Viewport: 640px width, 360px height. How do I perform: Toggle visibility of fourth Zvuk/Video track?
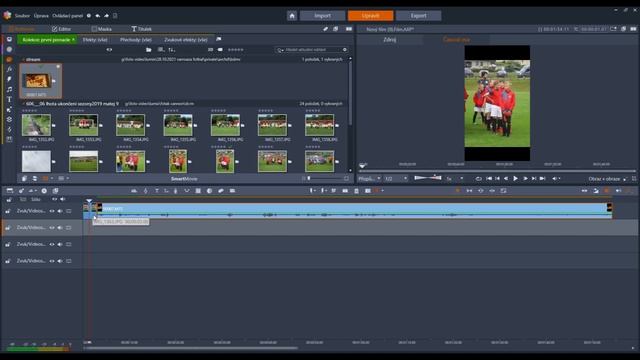pos(52,261)
